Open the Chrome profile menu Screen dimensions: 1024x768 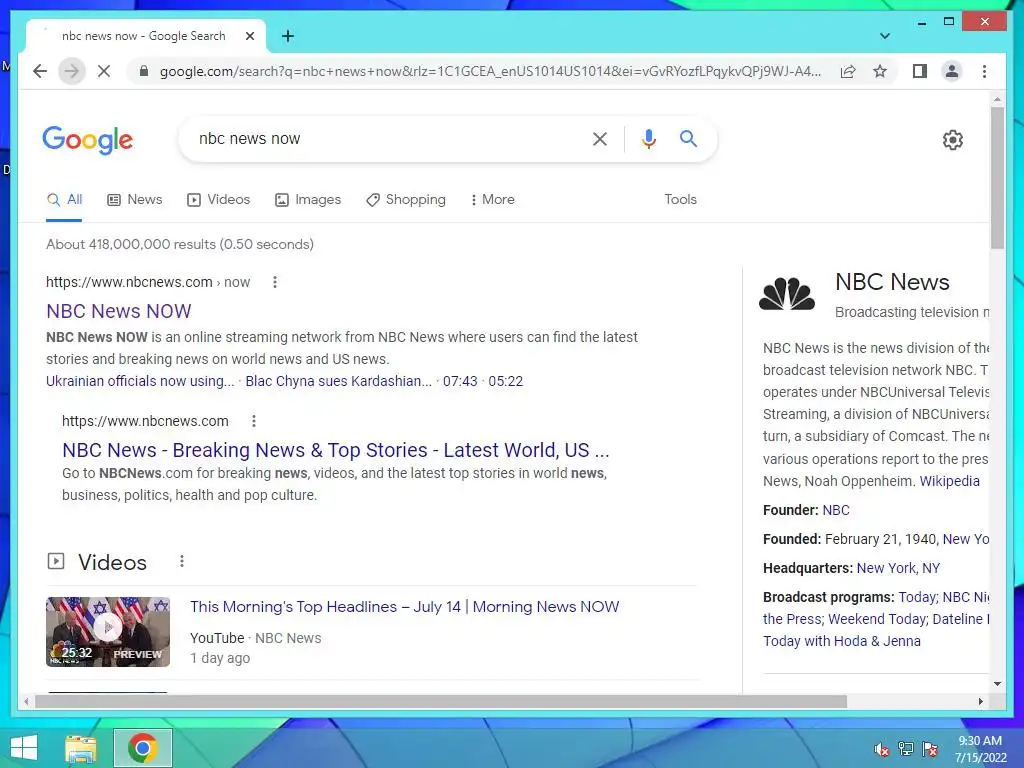click(x=952, y=71)
